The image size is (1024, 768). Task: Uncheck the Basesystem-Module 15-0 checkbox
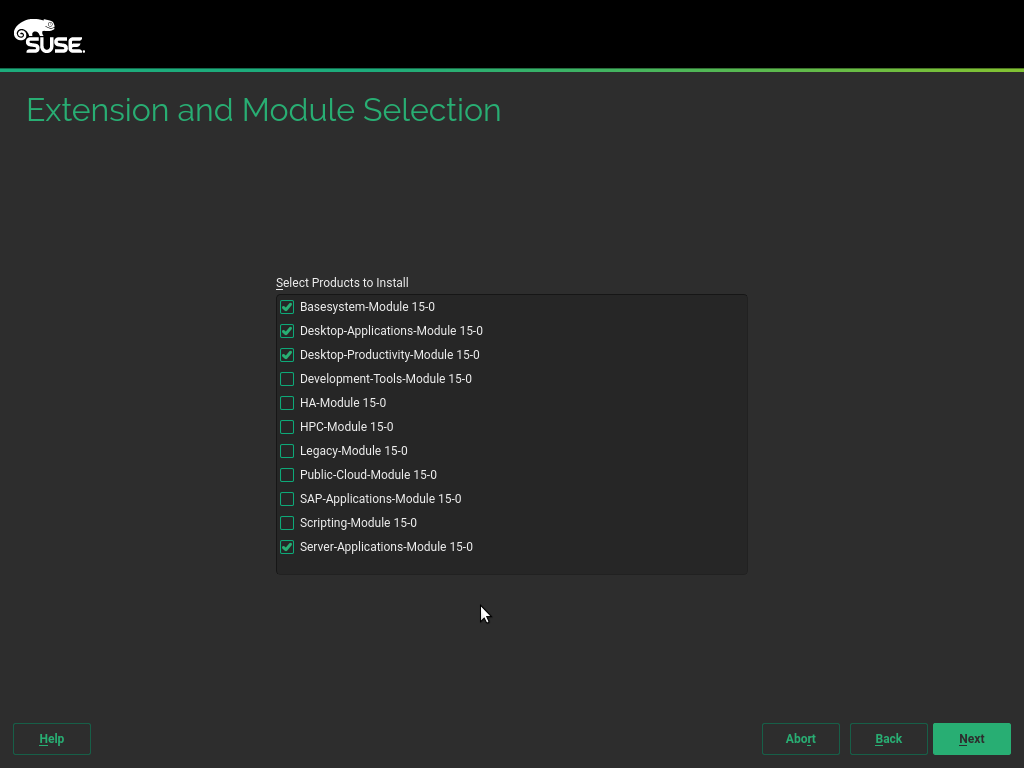(287, 307)
